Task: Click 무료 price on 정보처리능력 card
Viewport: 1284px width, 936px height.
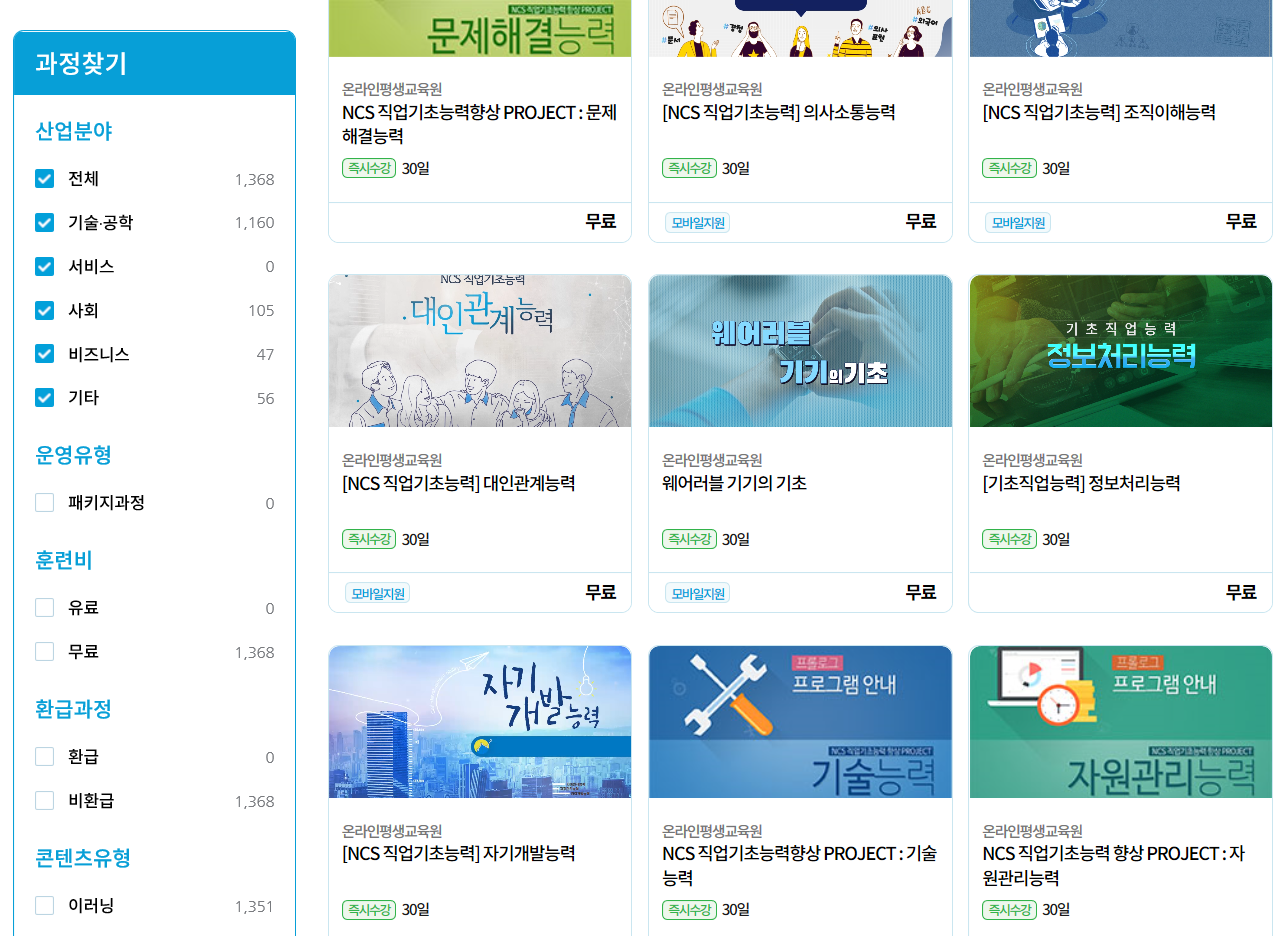Action: click(x=1241, y=592)
